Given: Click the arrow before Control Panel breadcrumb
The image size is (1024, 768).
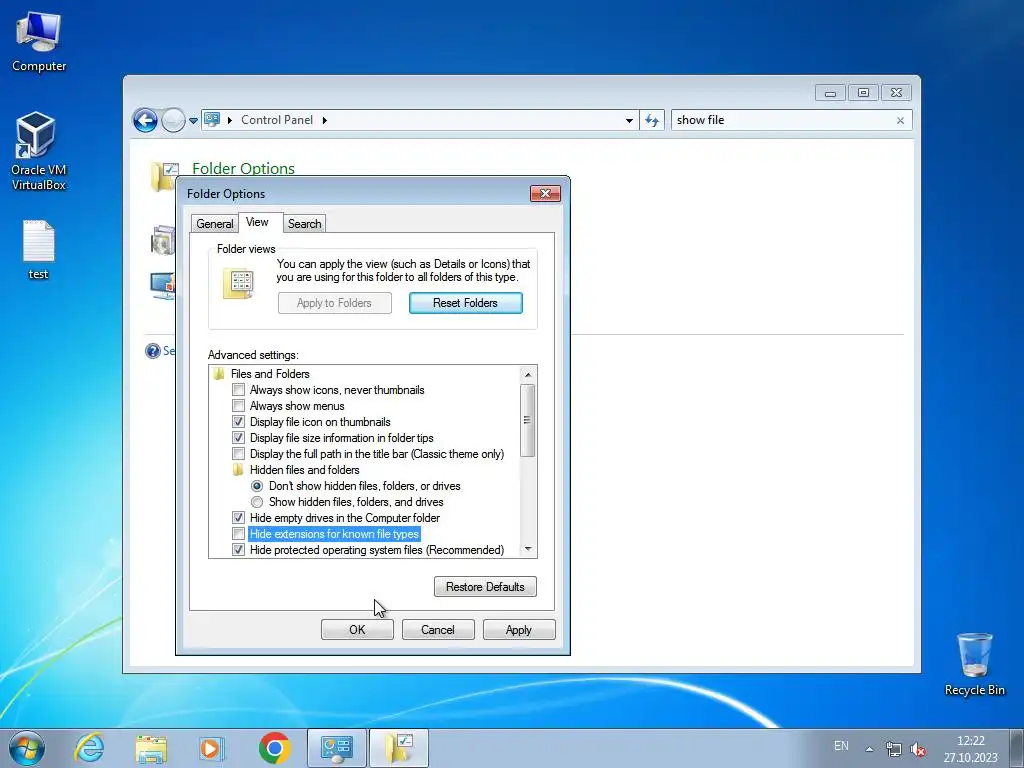Looking at the screenshot, I should pyautogui.click(x=230, y=120).
